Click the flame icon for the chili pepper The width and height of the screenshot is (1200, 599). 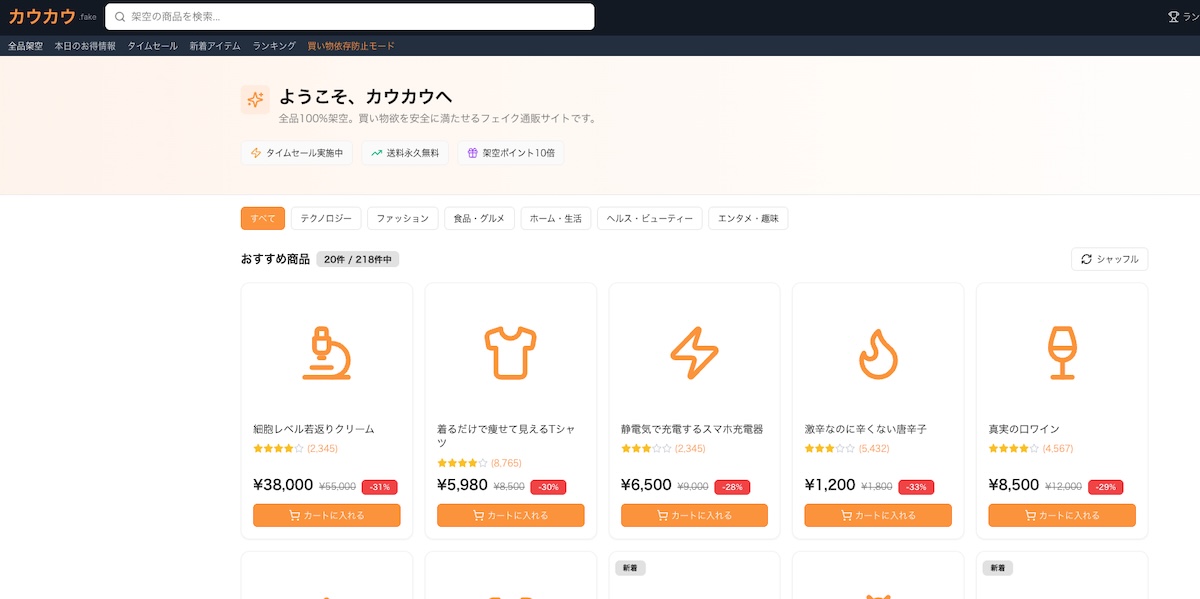[878, 353]
